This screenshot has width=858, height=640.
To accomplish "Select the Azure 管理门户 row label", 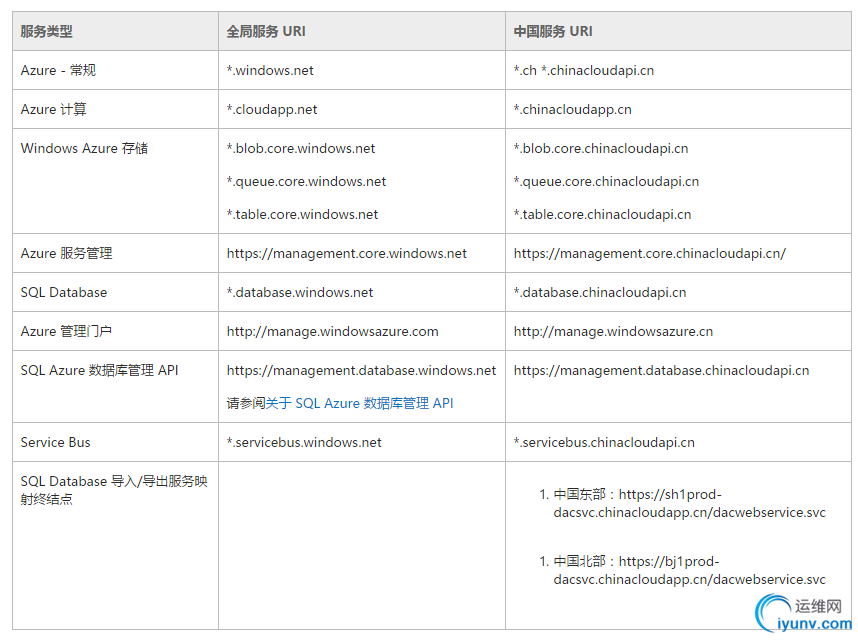I will [x=66, y=331].
